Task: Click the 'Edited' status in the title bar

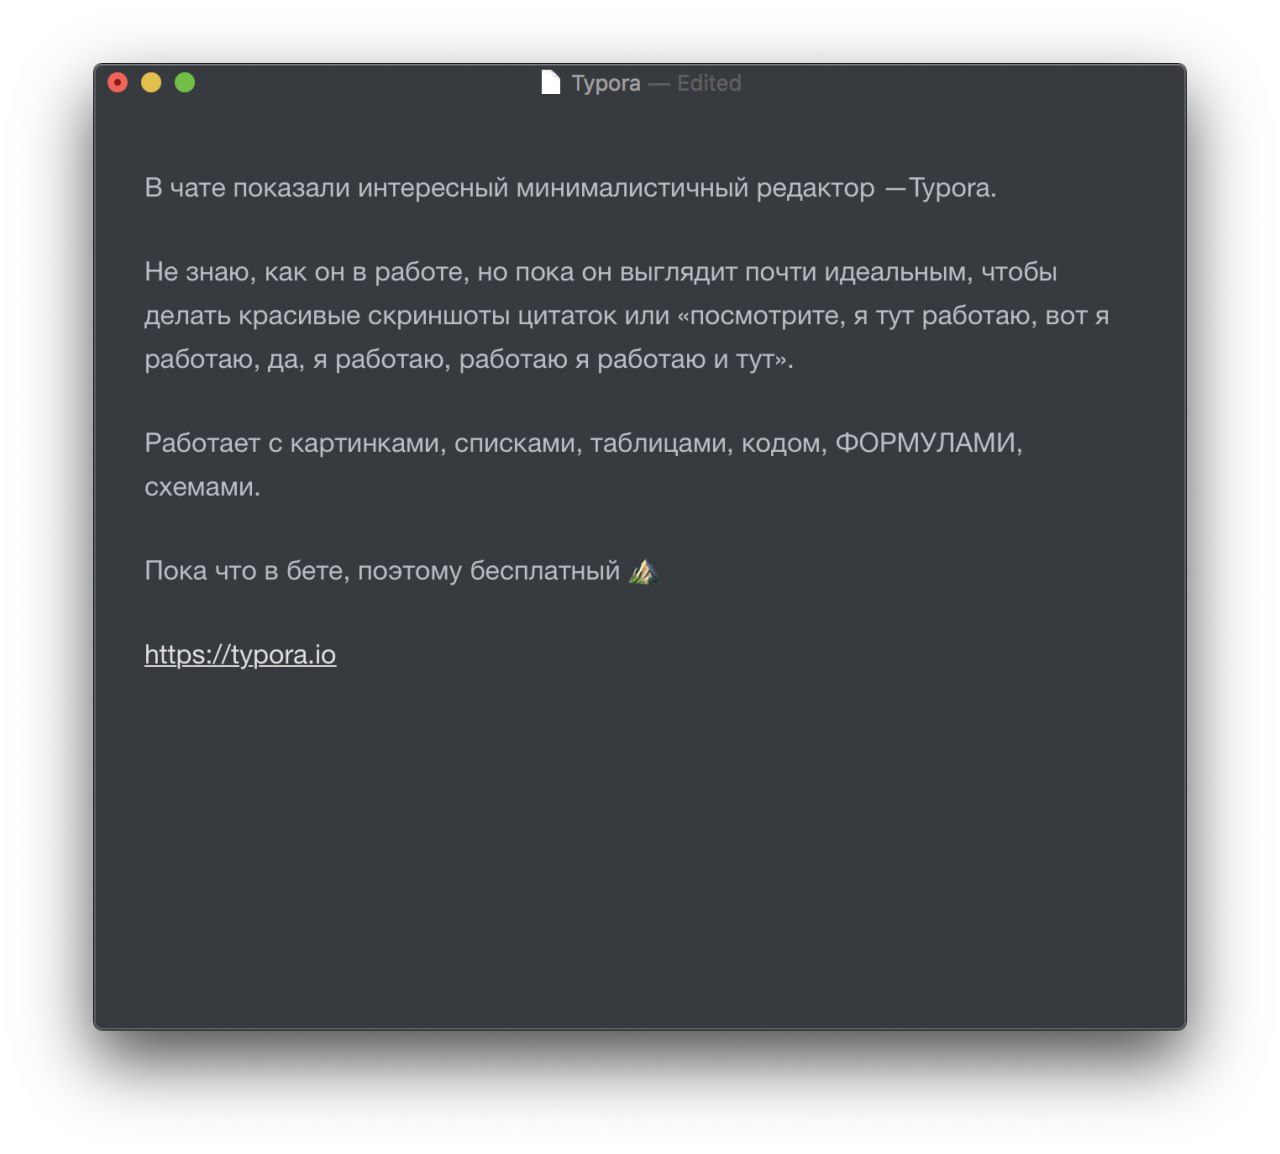Action: click(x=709, y=83)
